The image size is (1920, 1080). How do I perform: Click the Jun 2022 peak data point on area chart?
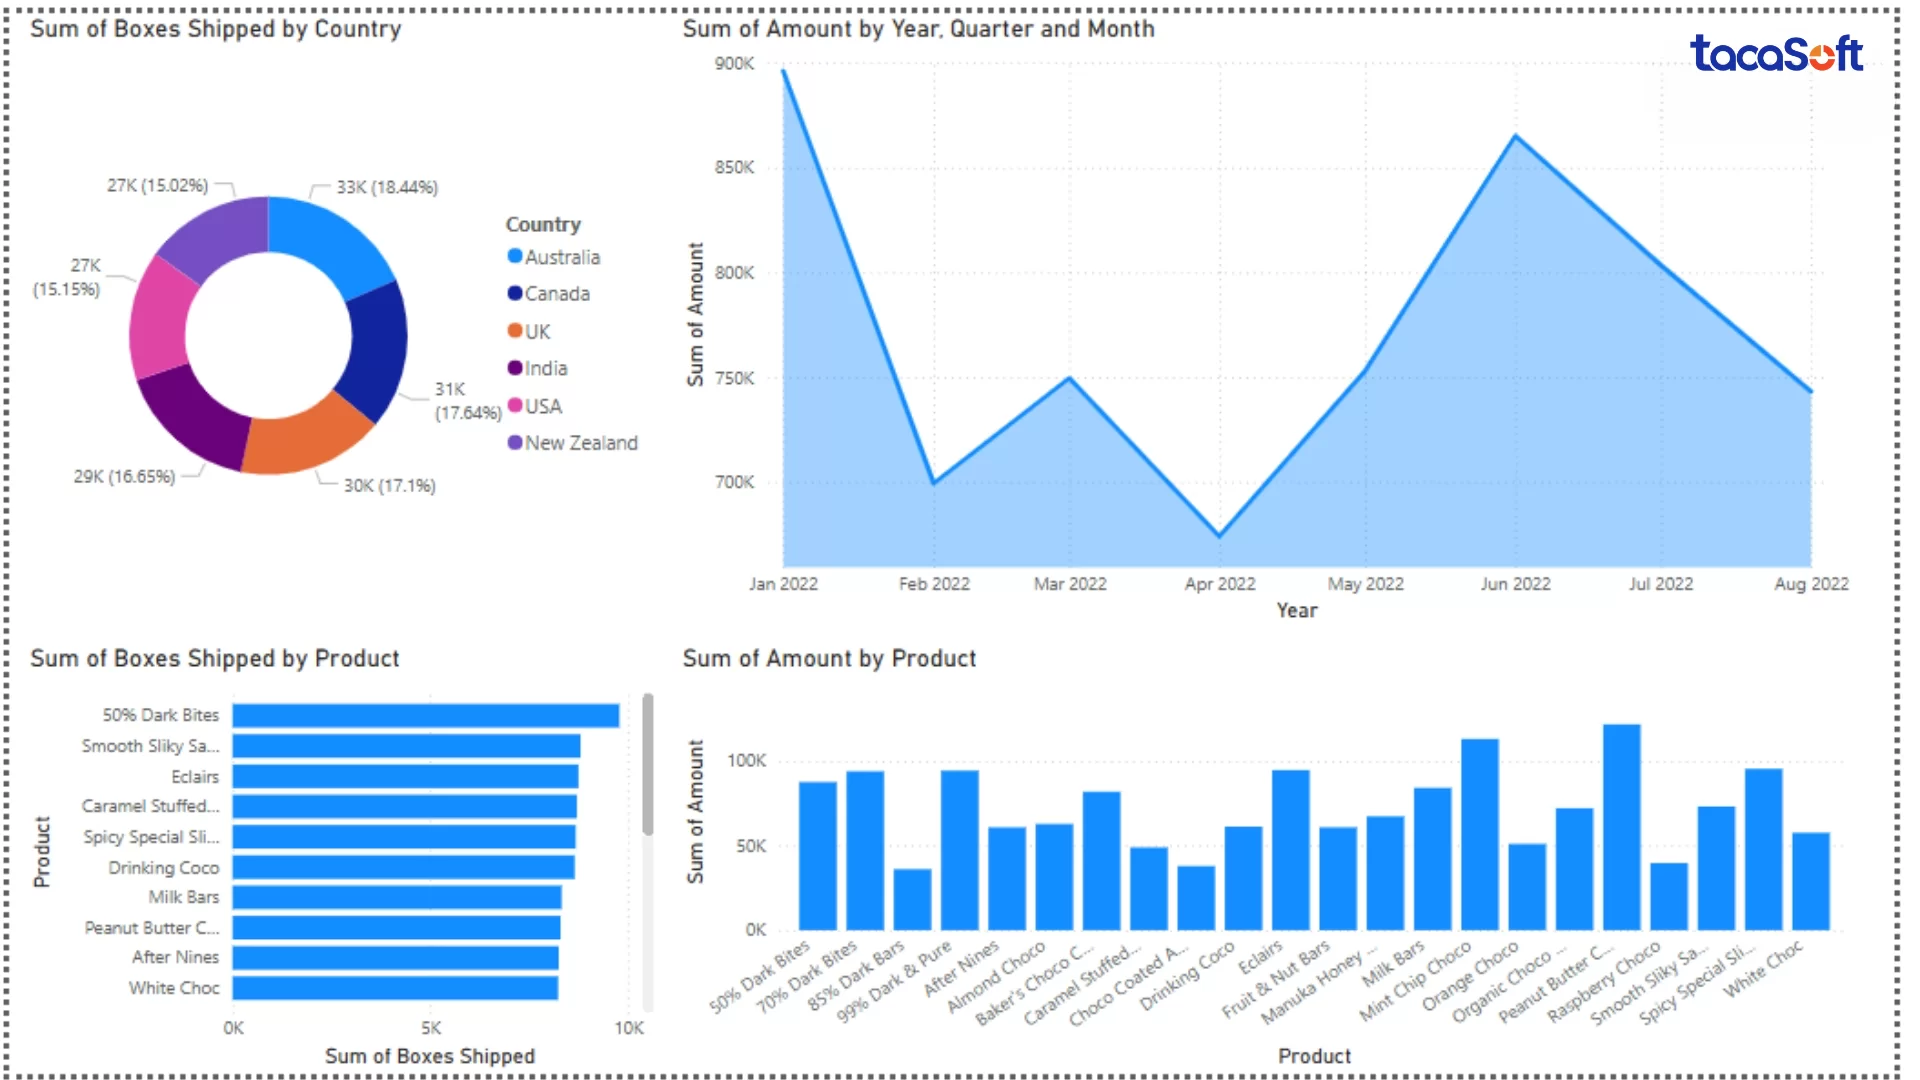coord(1516,135)
